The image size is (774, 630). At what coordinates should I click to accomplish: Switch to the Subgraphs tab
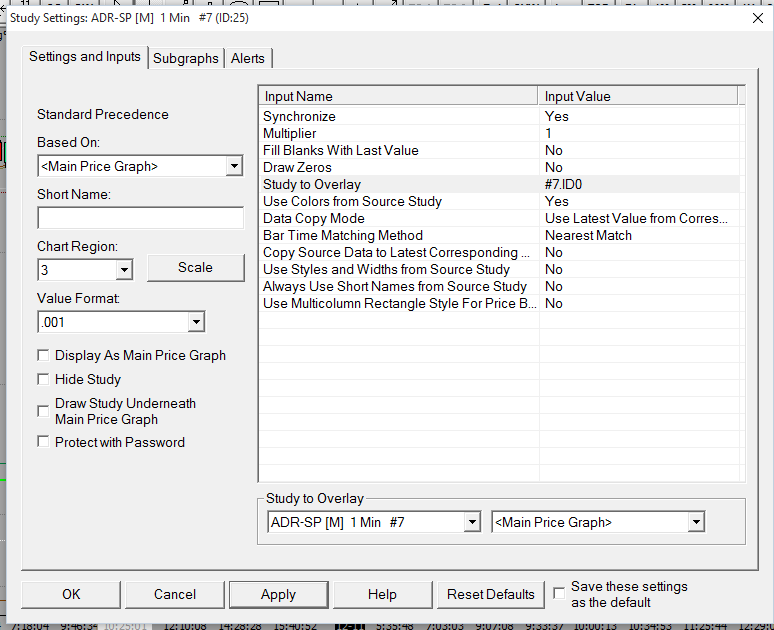[186, 58]
